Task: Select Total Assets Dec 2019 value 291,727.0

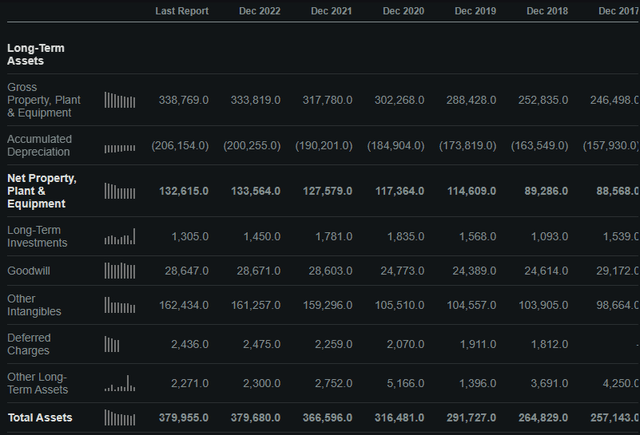Action: click(471, 417)
